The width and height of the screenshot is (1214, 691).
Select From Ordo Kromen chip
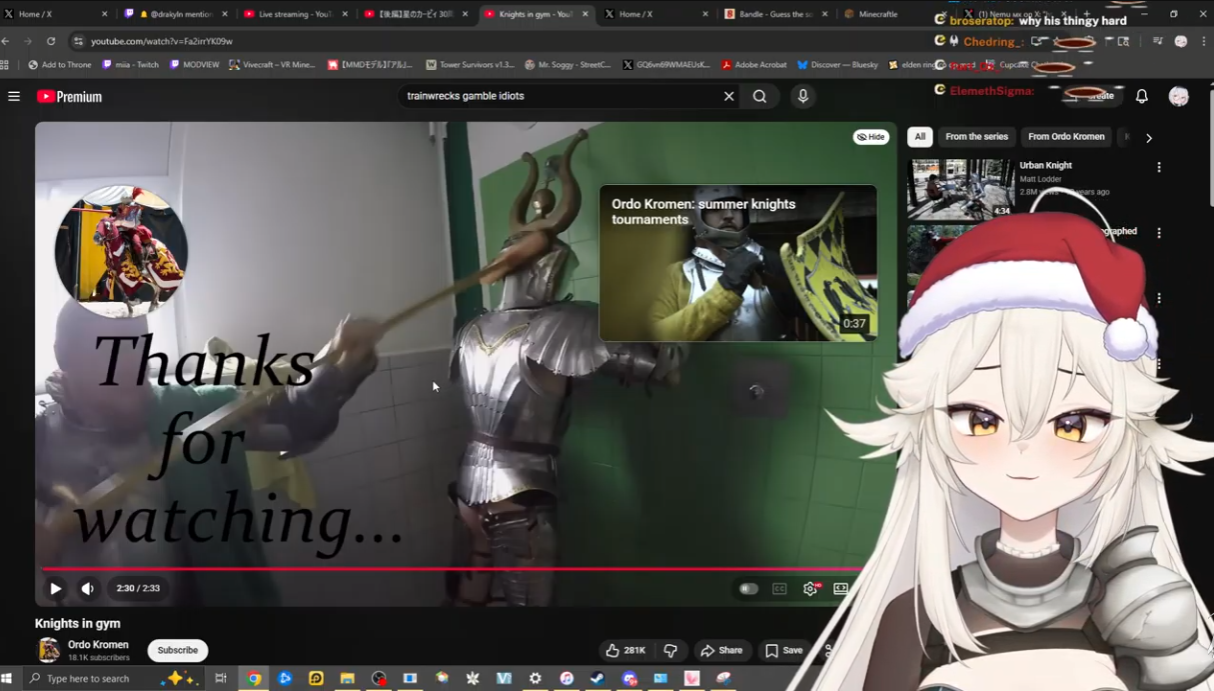1066,136
